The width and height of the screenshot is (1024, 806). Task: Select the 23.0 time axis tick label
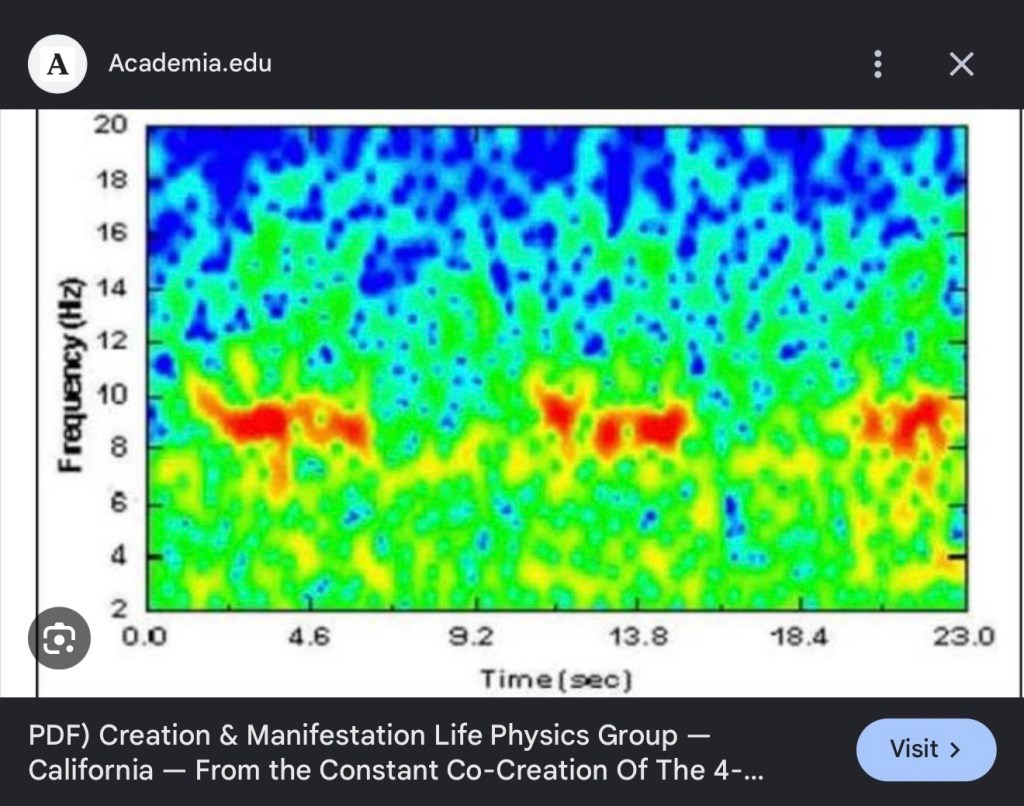click(x=963, y=636)
